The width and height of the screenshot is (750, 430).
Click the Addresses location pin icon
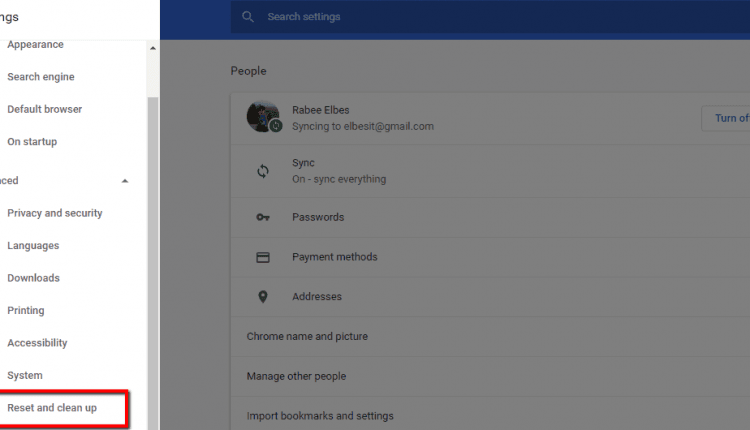click(x=263, y=297)
